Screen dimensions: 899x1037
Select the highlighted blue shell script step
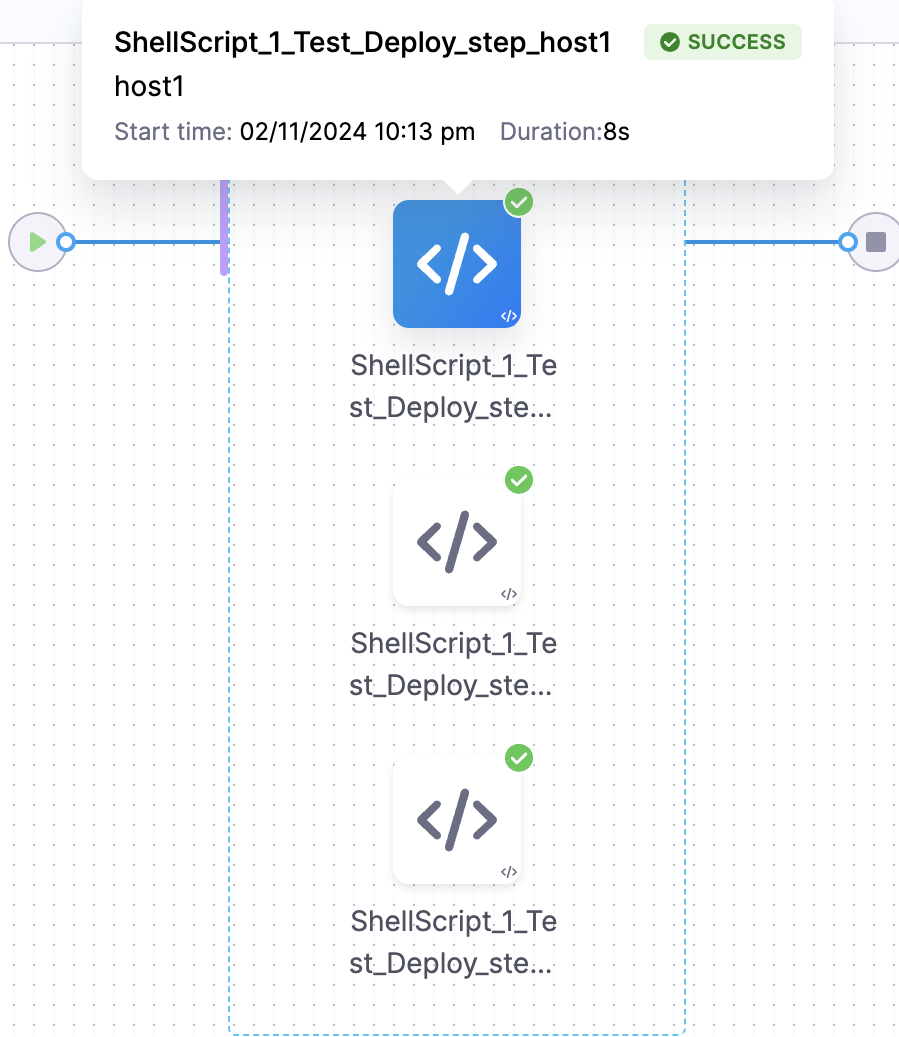tap(456, 264)
